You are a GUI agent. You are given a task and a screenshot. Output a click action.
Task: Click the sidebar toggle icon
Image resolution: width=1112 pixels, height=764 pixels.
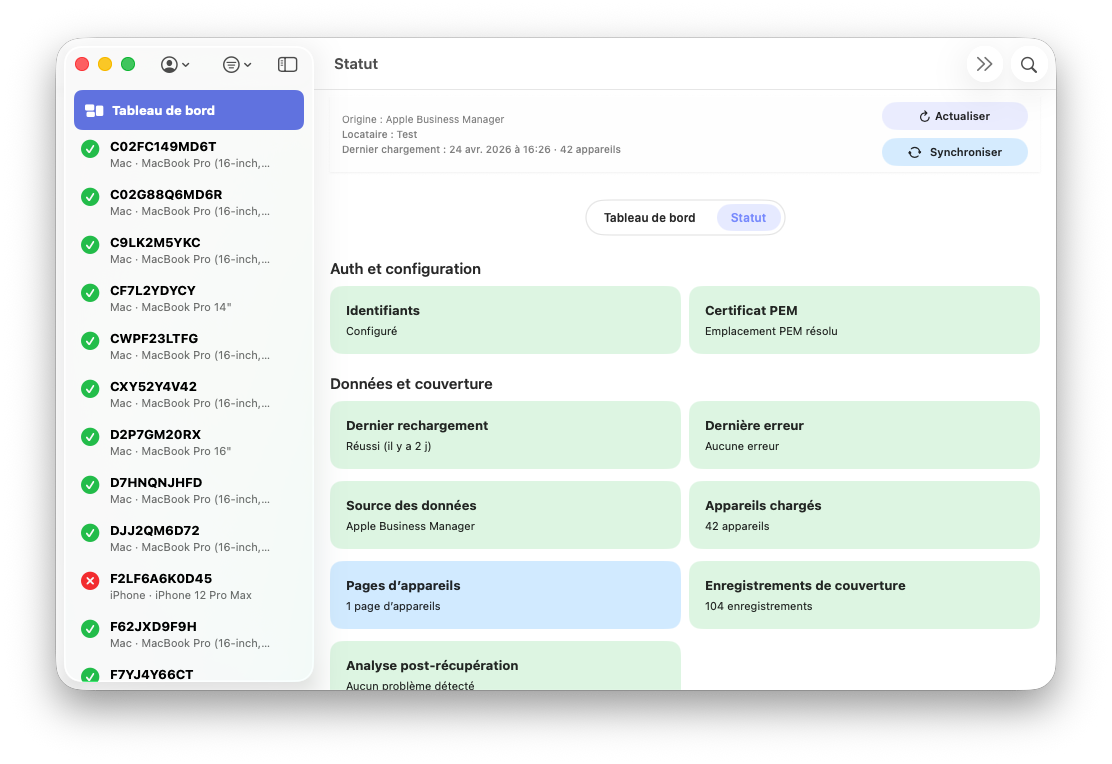click(287, 64)
